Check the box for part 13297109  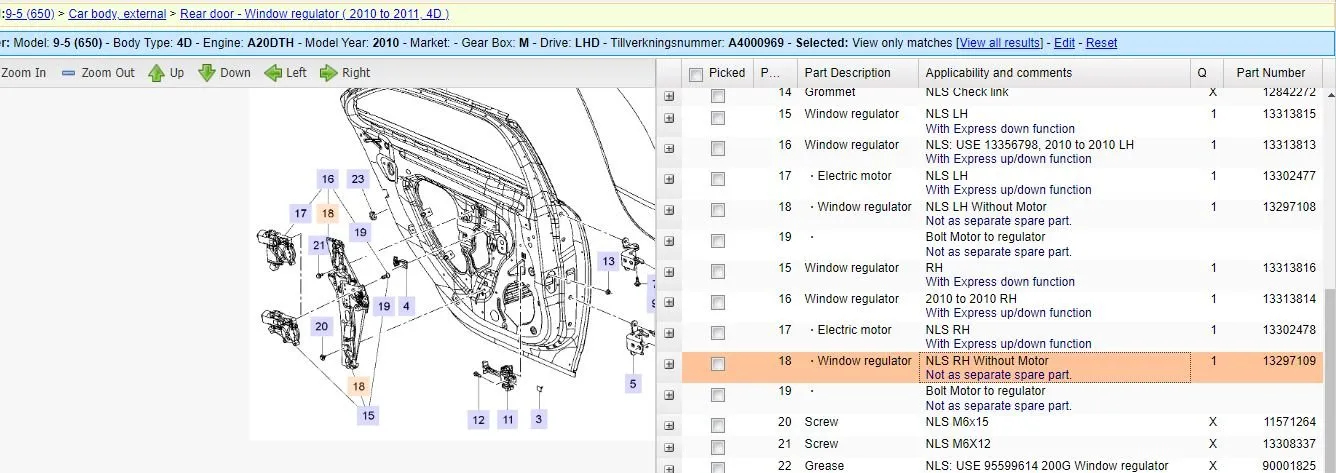click(717, 365)
